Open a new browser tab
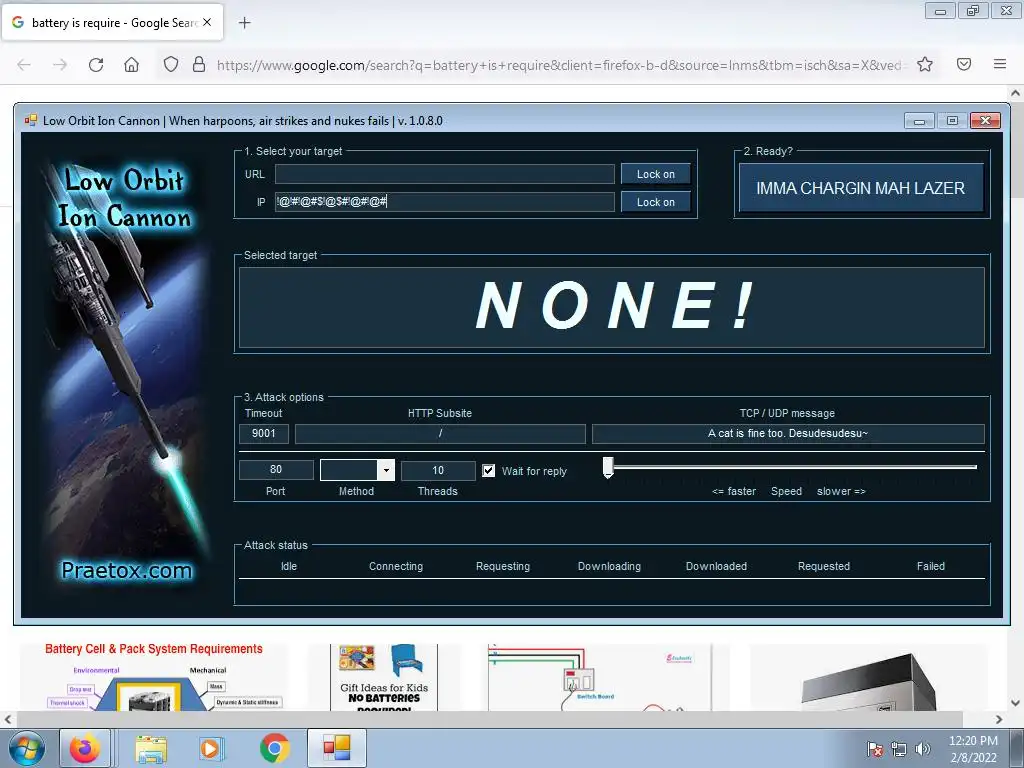This screenshot has height=768, width=1024. 245,23
